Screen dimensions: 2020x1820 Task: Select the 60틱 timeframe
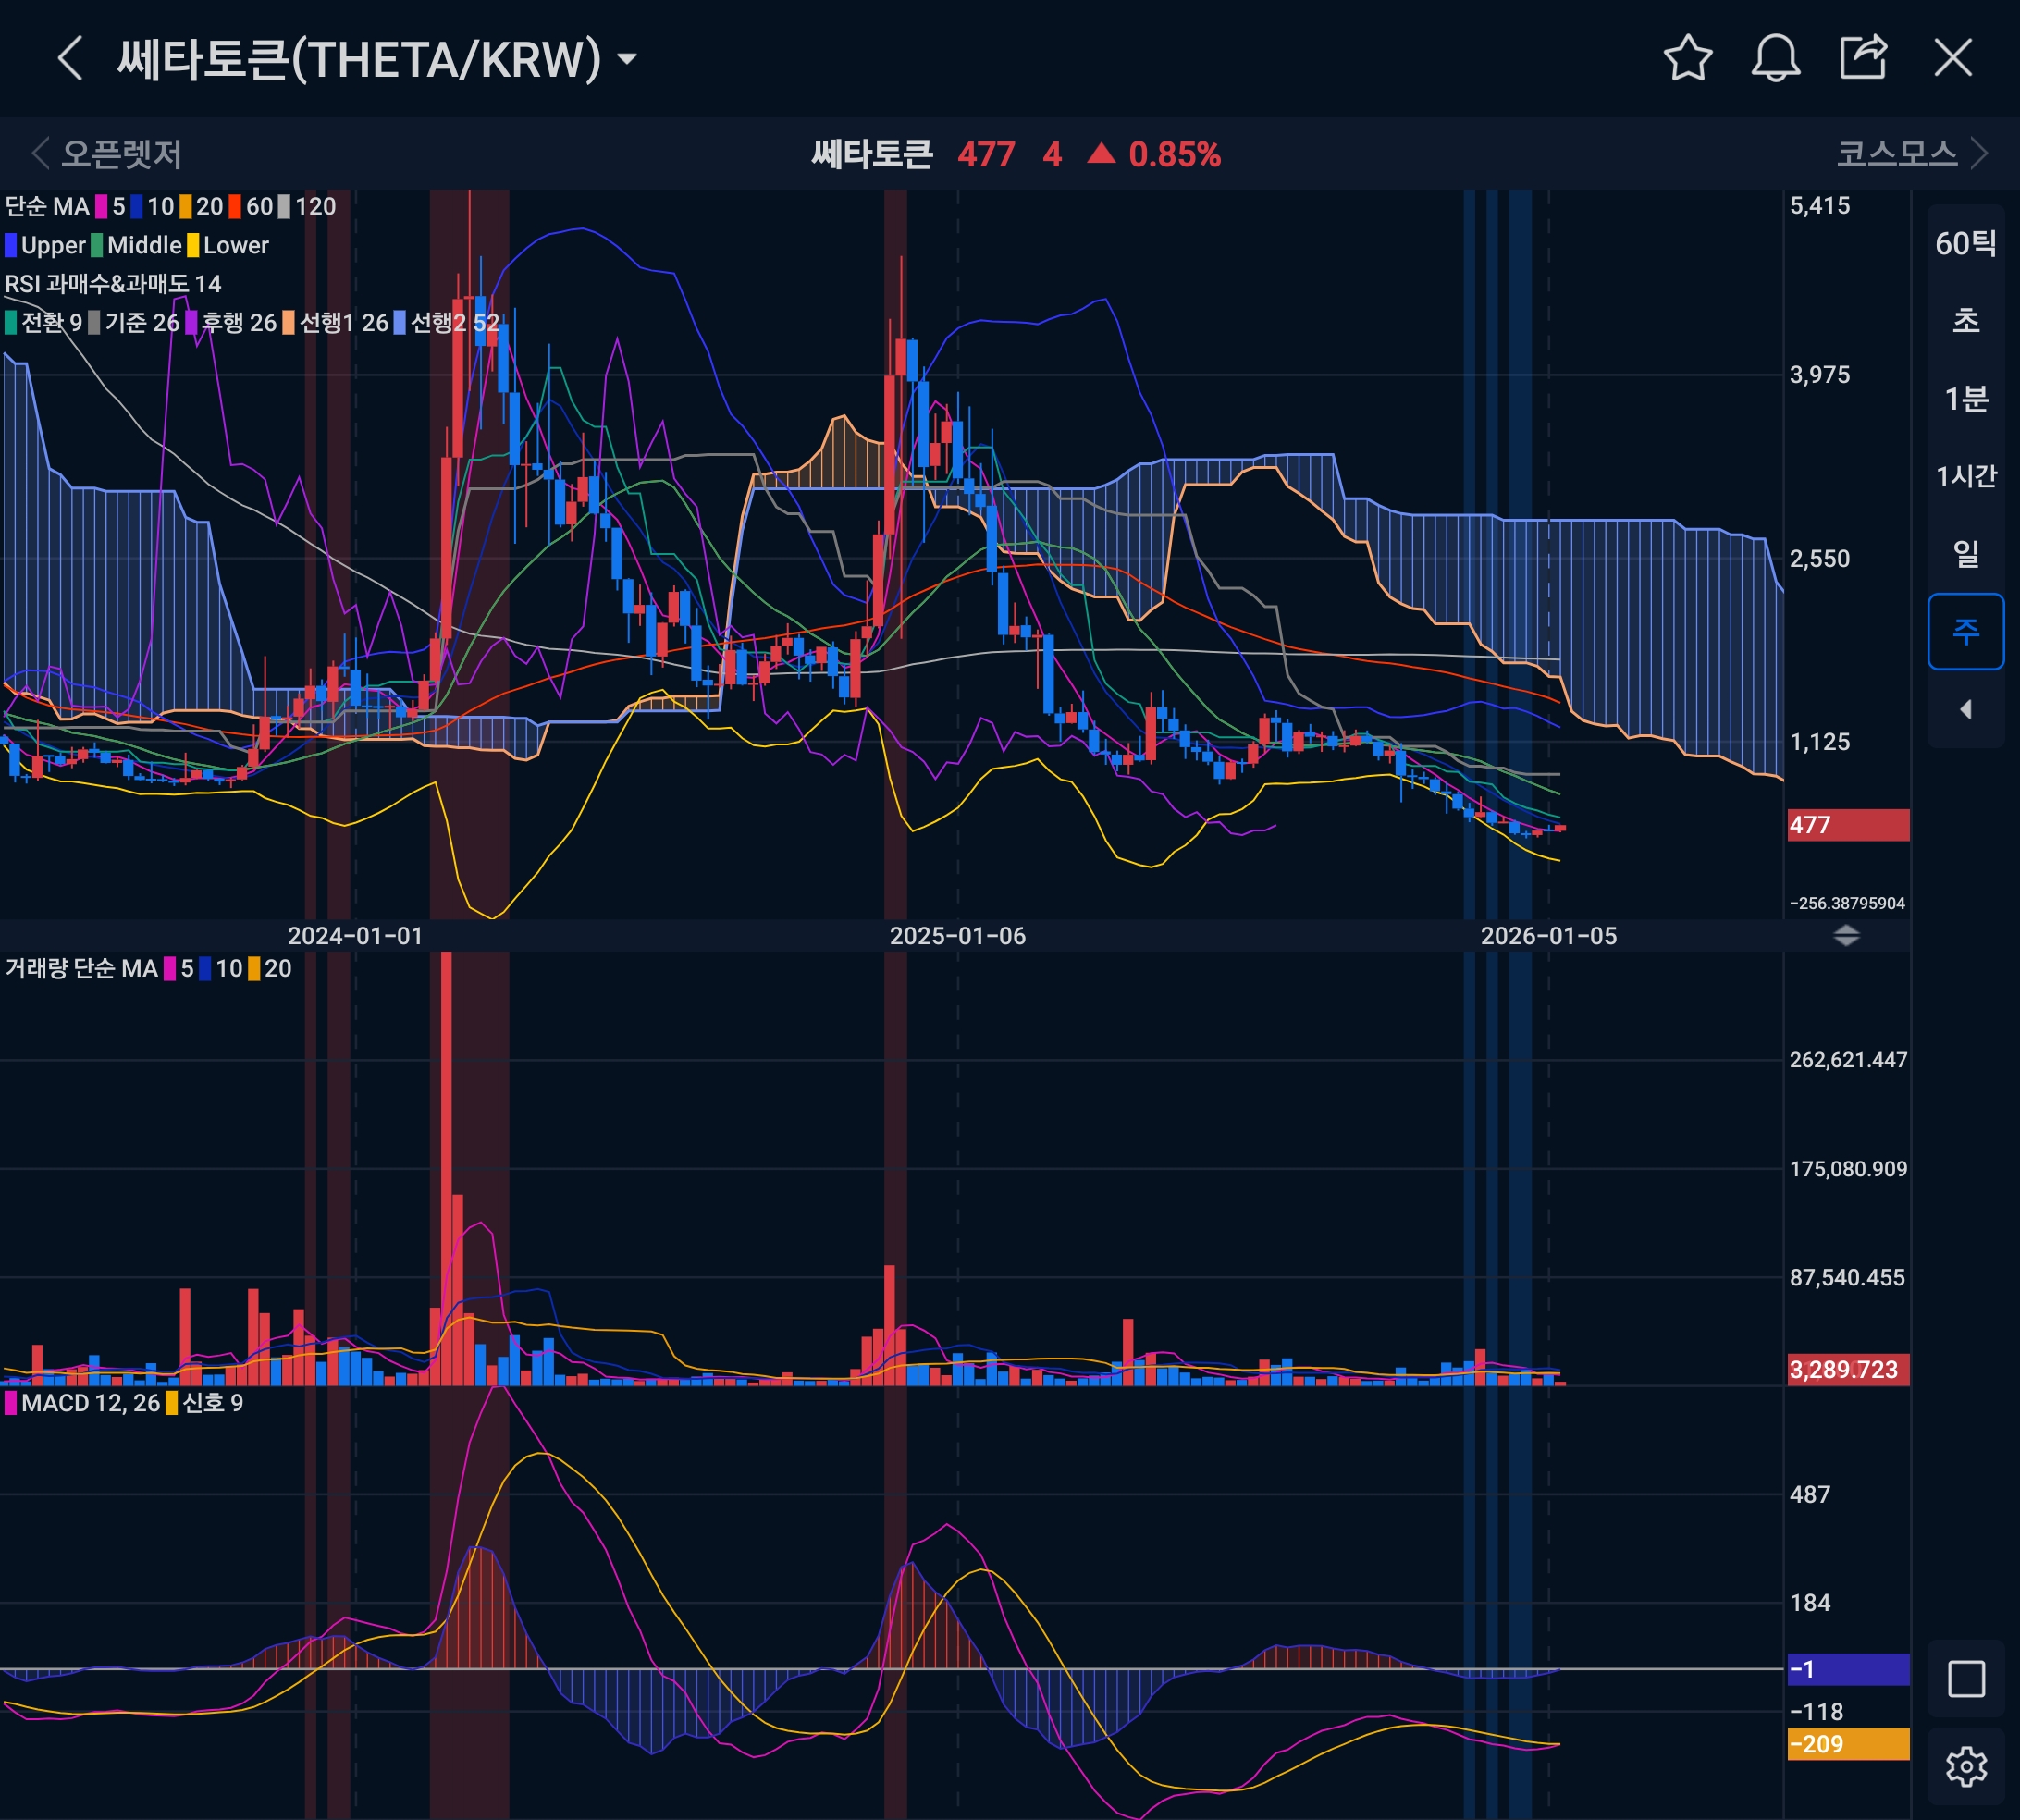pyautogui.click(x=1965, y=243)
